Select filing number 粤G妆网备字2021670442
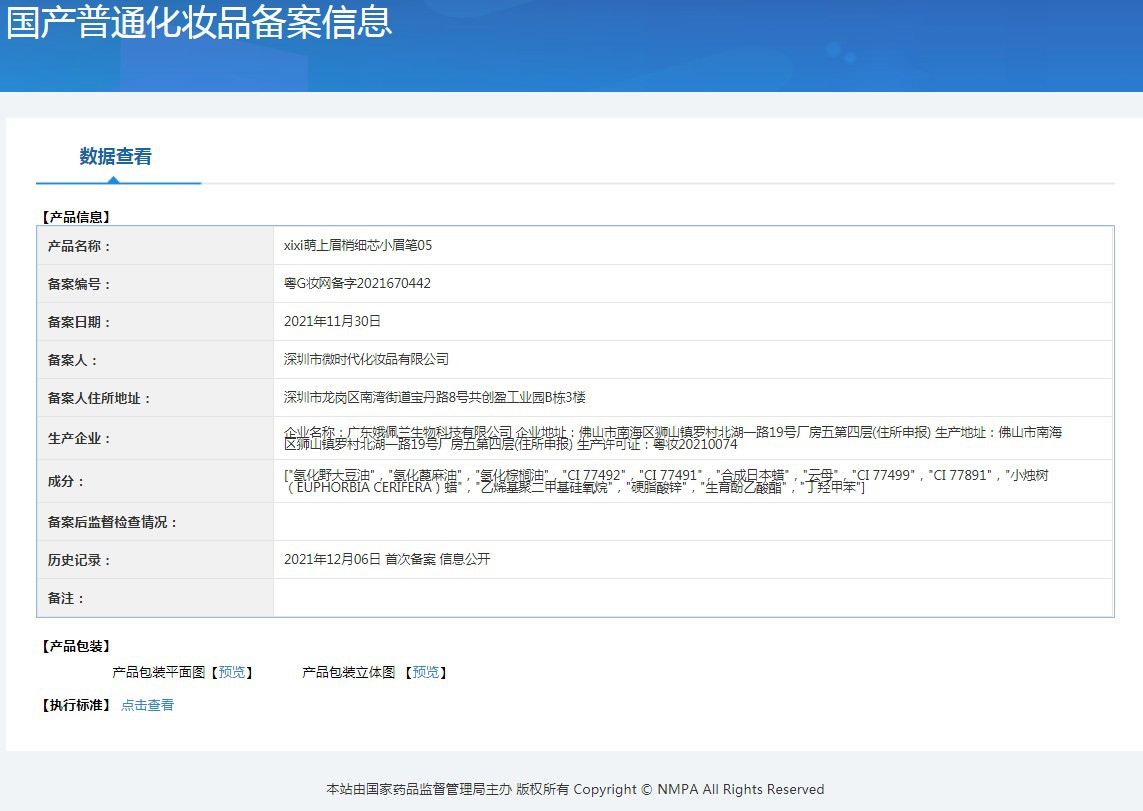This screenshot has width=1143, height=811. 357,283
